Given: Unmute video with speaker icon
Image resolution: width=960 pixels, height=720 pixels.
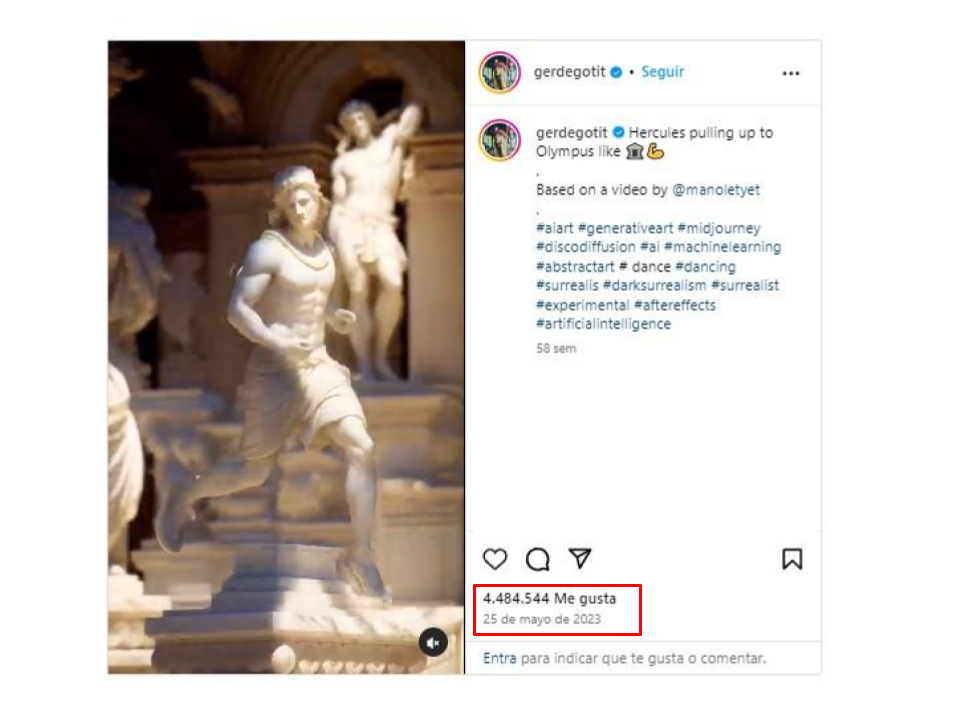Looking at the screenshot, I should click(x=433, y=642).
